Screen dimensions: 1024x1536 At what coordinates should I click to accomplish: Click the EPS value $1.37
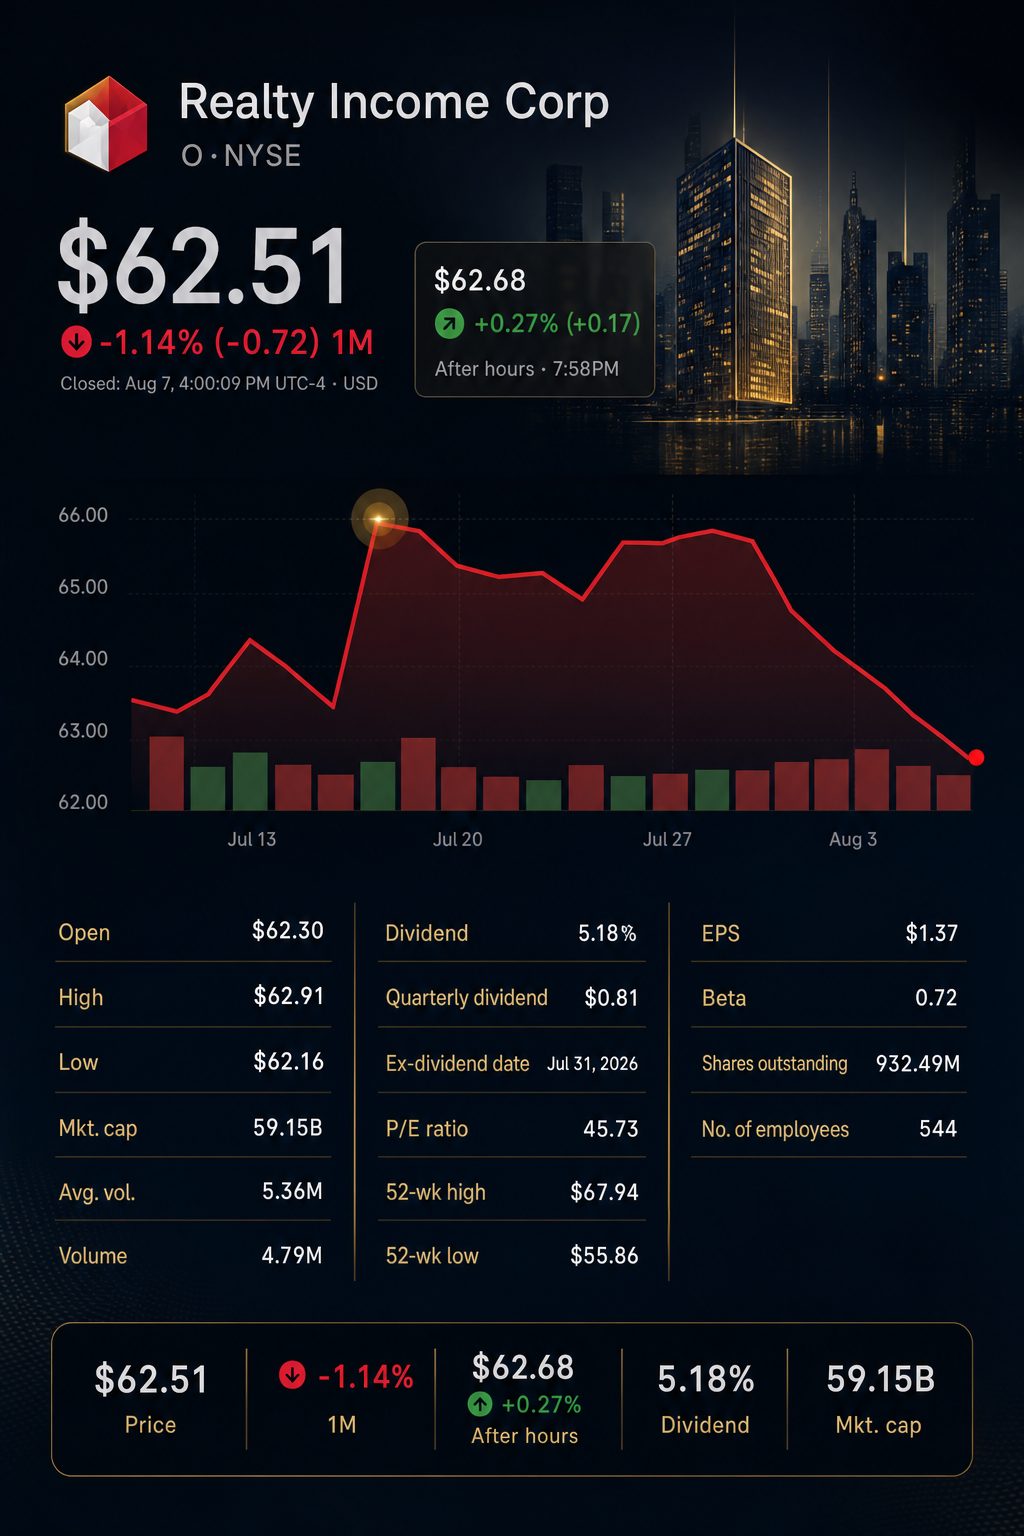pyautogui.click(x=932, y=933)
